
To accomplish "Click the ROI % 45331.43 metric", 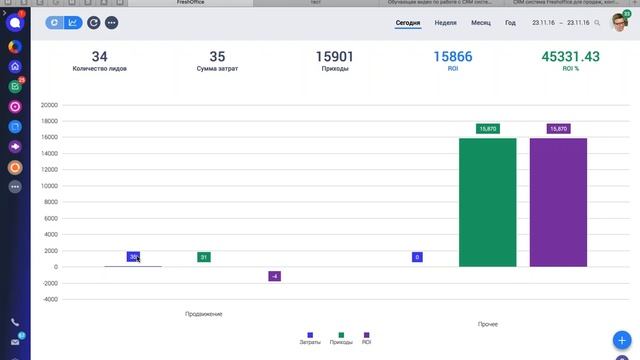I will tap(571, 61).
